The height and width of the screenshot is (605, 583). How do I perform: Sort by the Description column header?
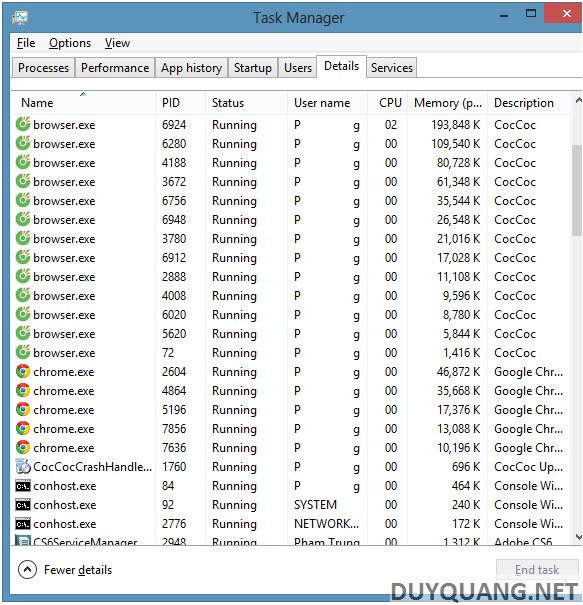pyautogui.click(x=529, y=103)
